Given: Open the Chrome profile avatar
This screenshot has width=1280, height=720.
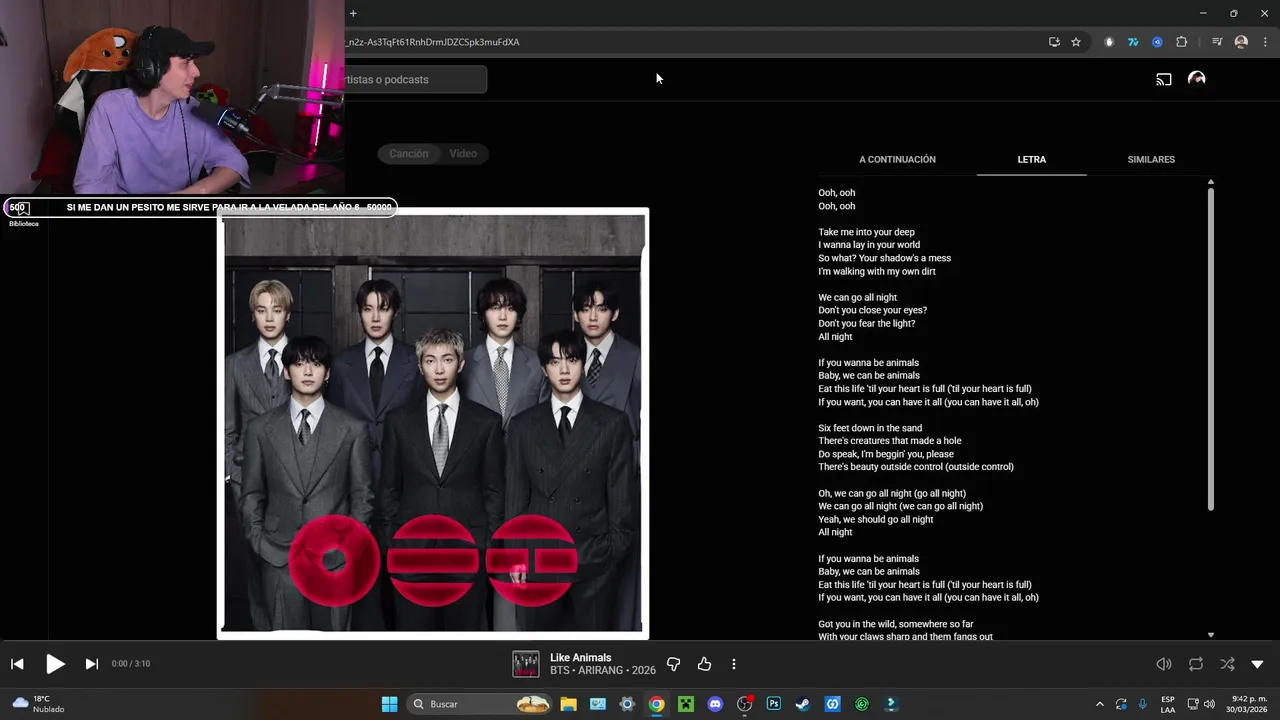Looking at the screenshot, I should 1241,42.
